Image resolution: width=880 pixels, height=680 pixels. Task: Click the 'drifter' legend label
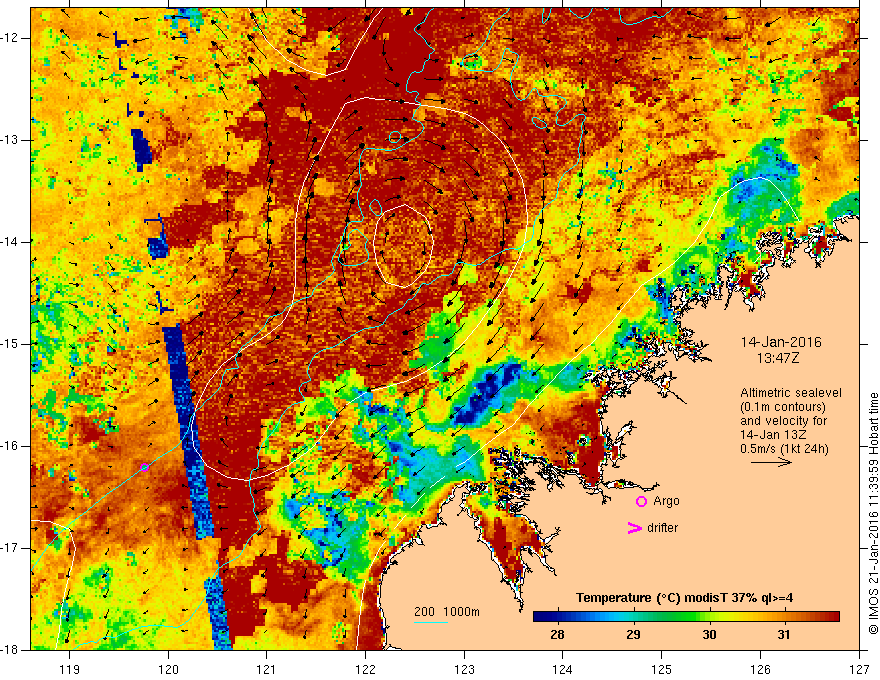tap(662, 528)
